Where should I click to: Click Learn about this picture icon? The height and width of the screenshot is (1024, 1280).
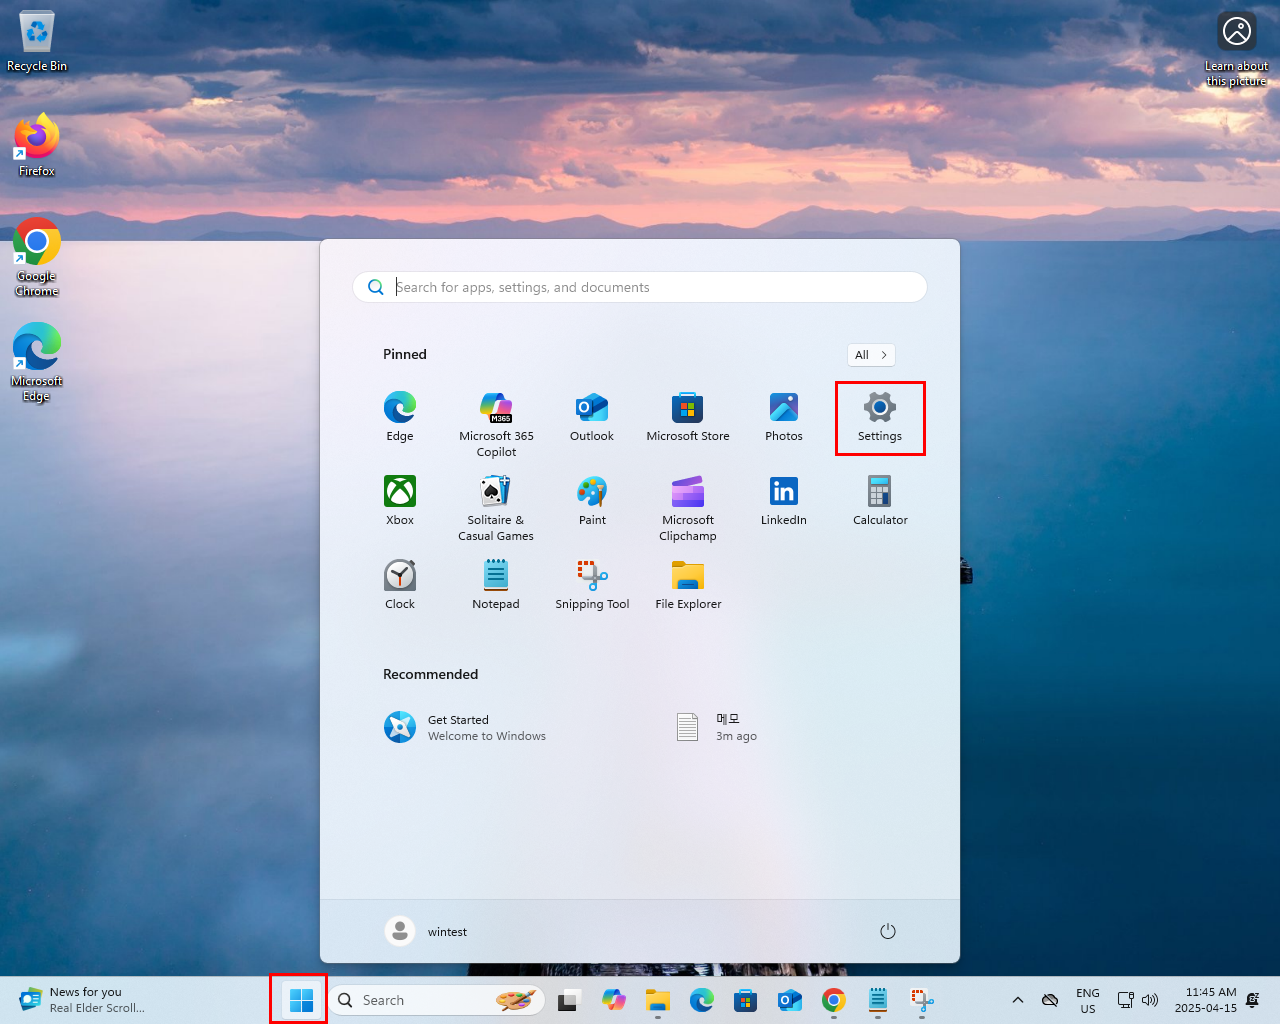(1237, 50)
